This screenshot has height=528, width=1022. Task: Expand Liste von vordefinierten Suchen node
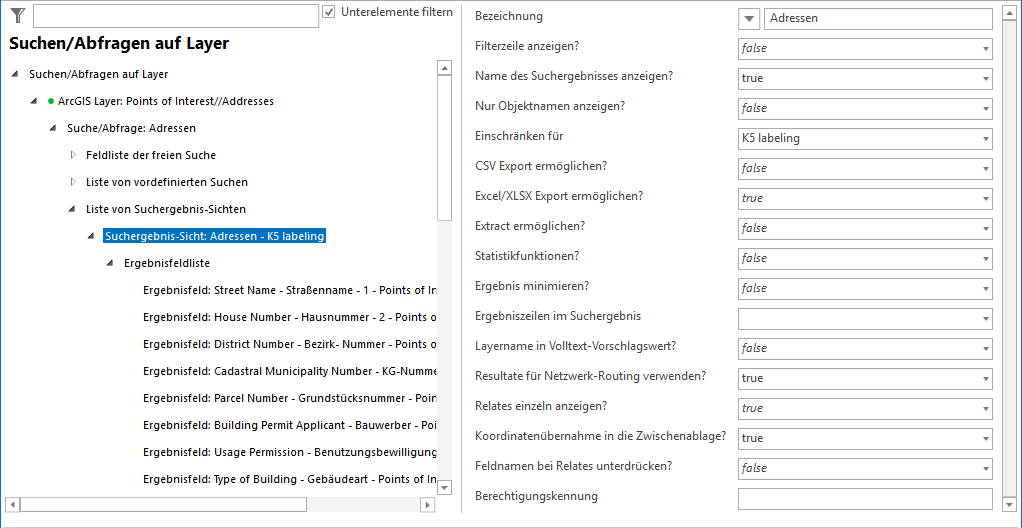point(73,182)
